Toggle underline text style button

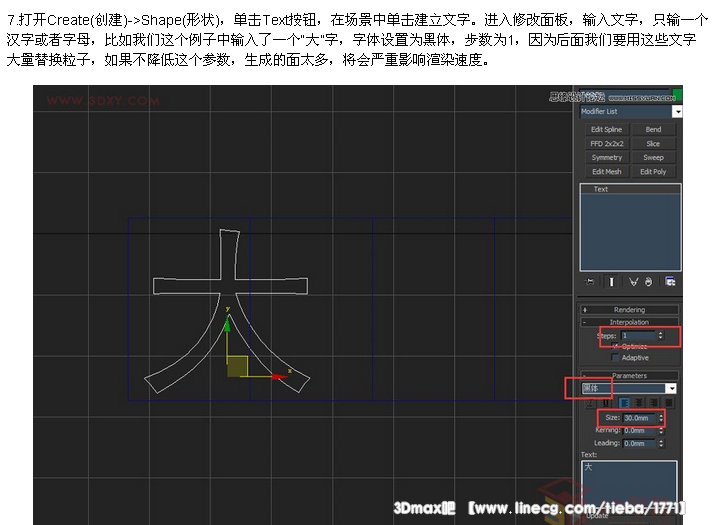(605, 403)
